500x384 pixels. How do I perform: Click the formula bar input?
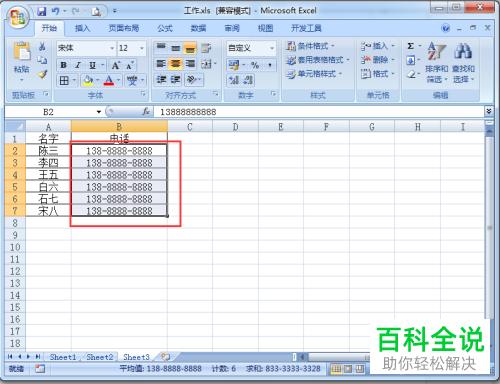(x=318, y=112)
